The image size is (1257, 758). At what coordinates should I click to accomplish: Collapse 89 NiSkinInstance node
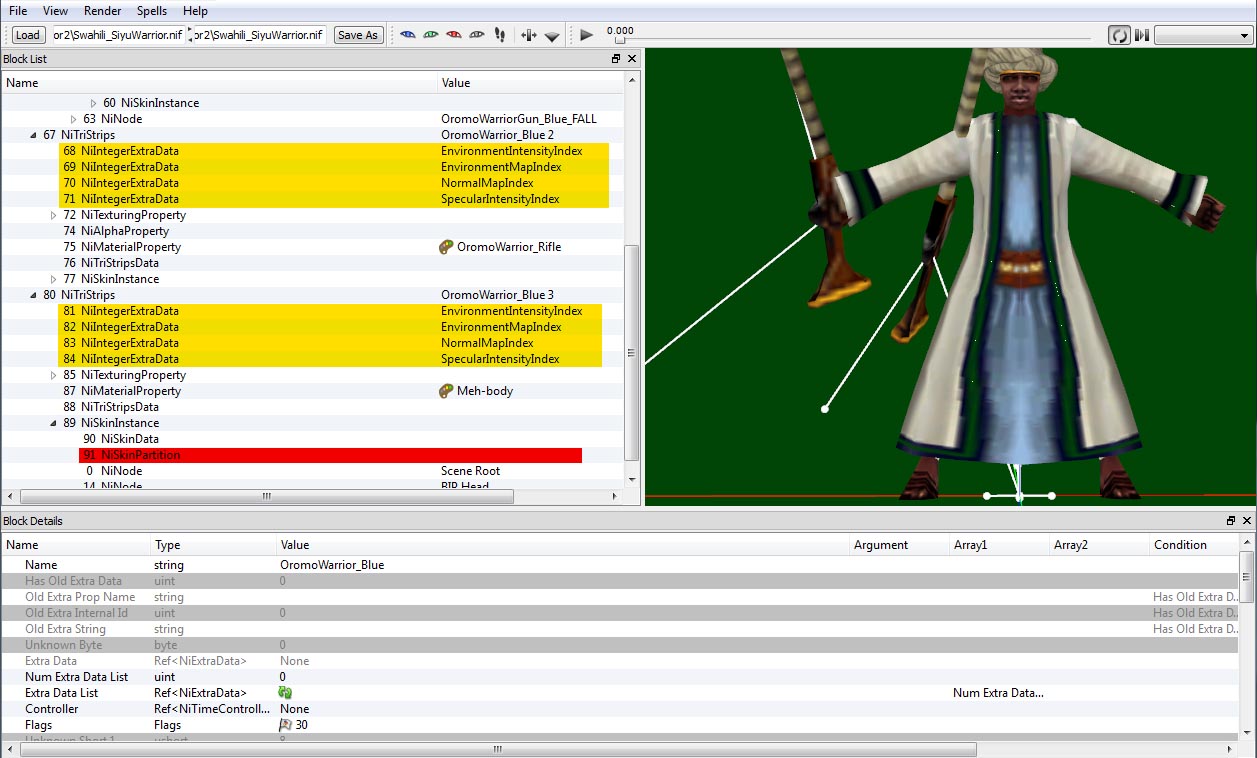[x=54, y=423]
